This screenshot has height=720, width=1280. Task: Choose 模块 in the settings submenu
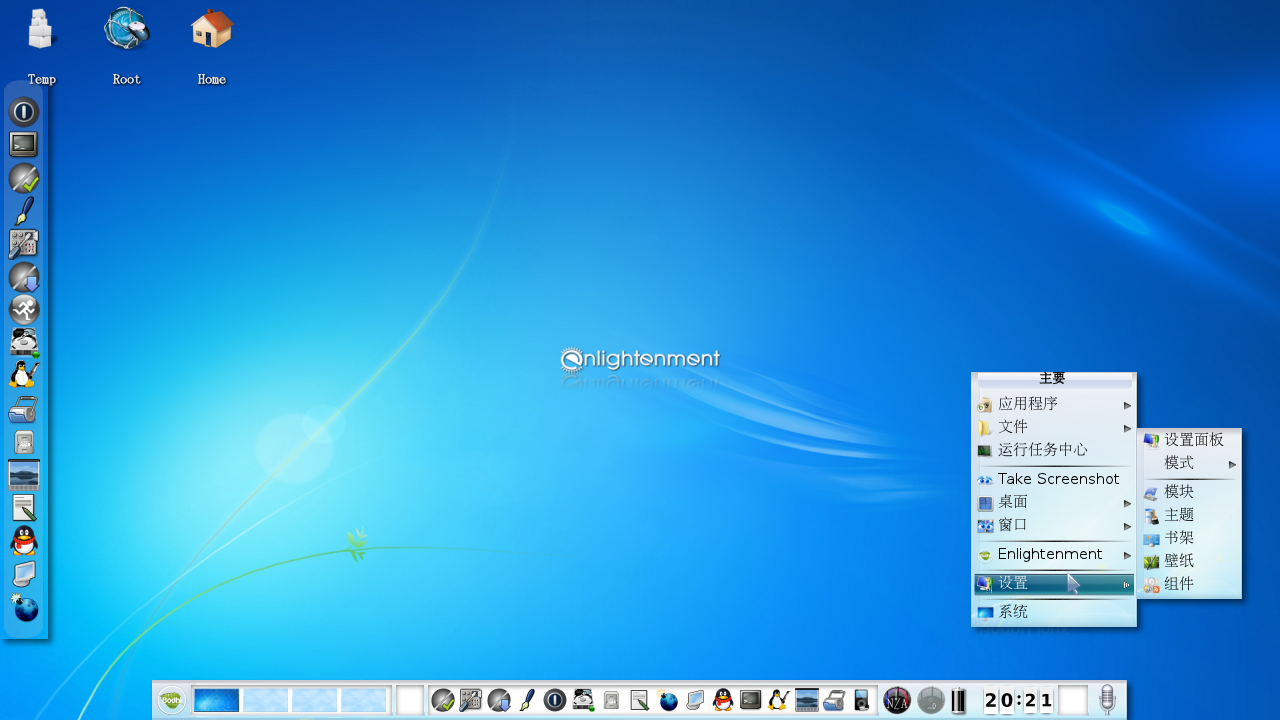[x=1190, y=492]
